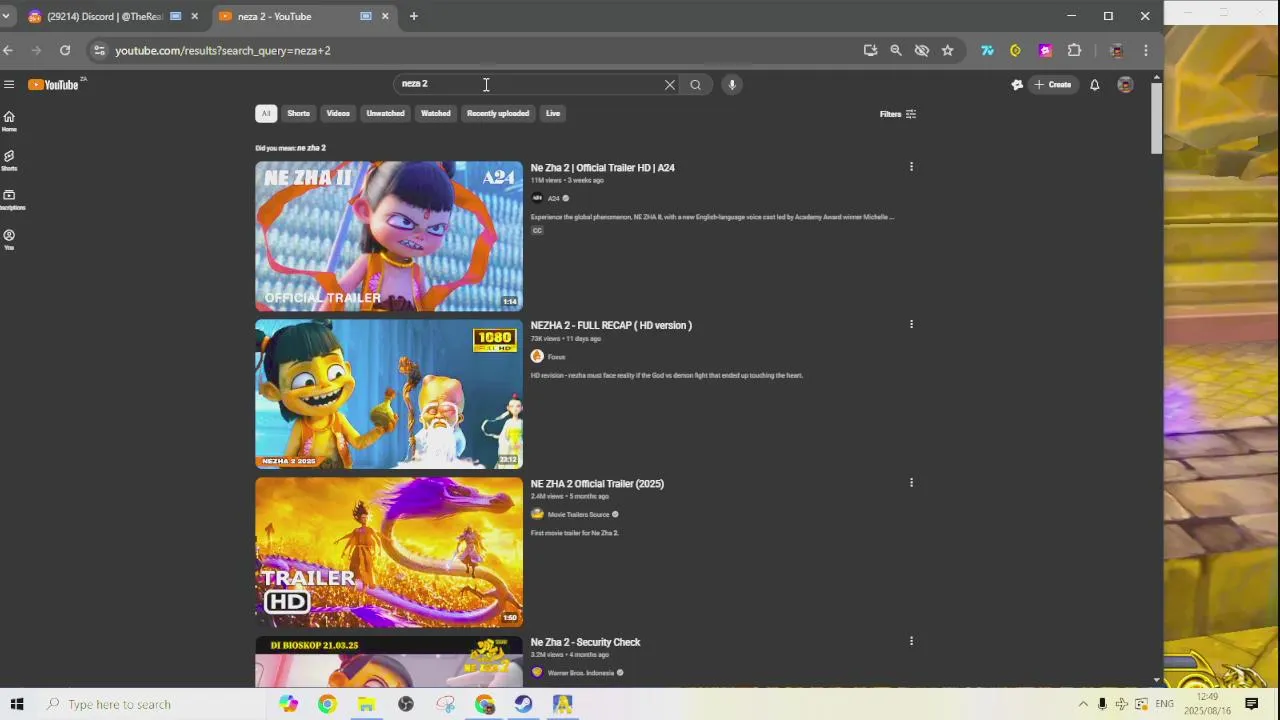Click the Movie Trailers Source channel avatar
1280x720 pixels.
537,514
